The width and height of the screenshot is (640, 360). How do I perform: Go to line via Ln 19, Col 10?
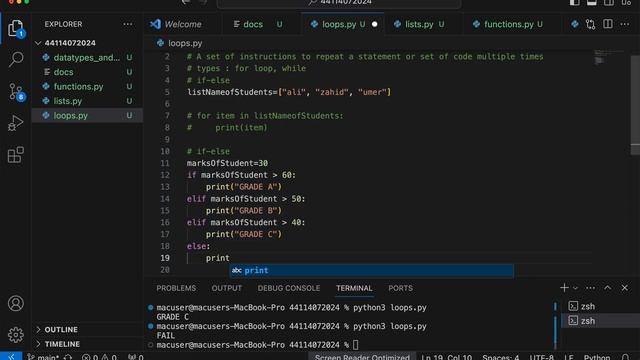pyautogui.click(x=447, y=357)
